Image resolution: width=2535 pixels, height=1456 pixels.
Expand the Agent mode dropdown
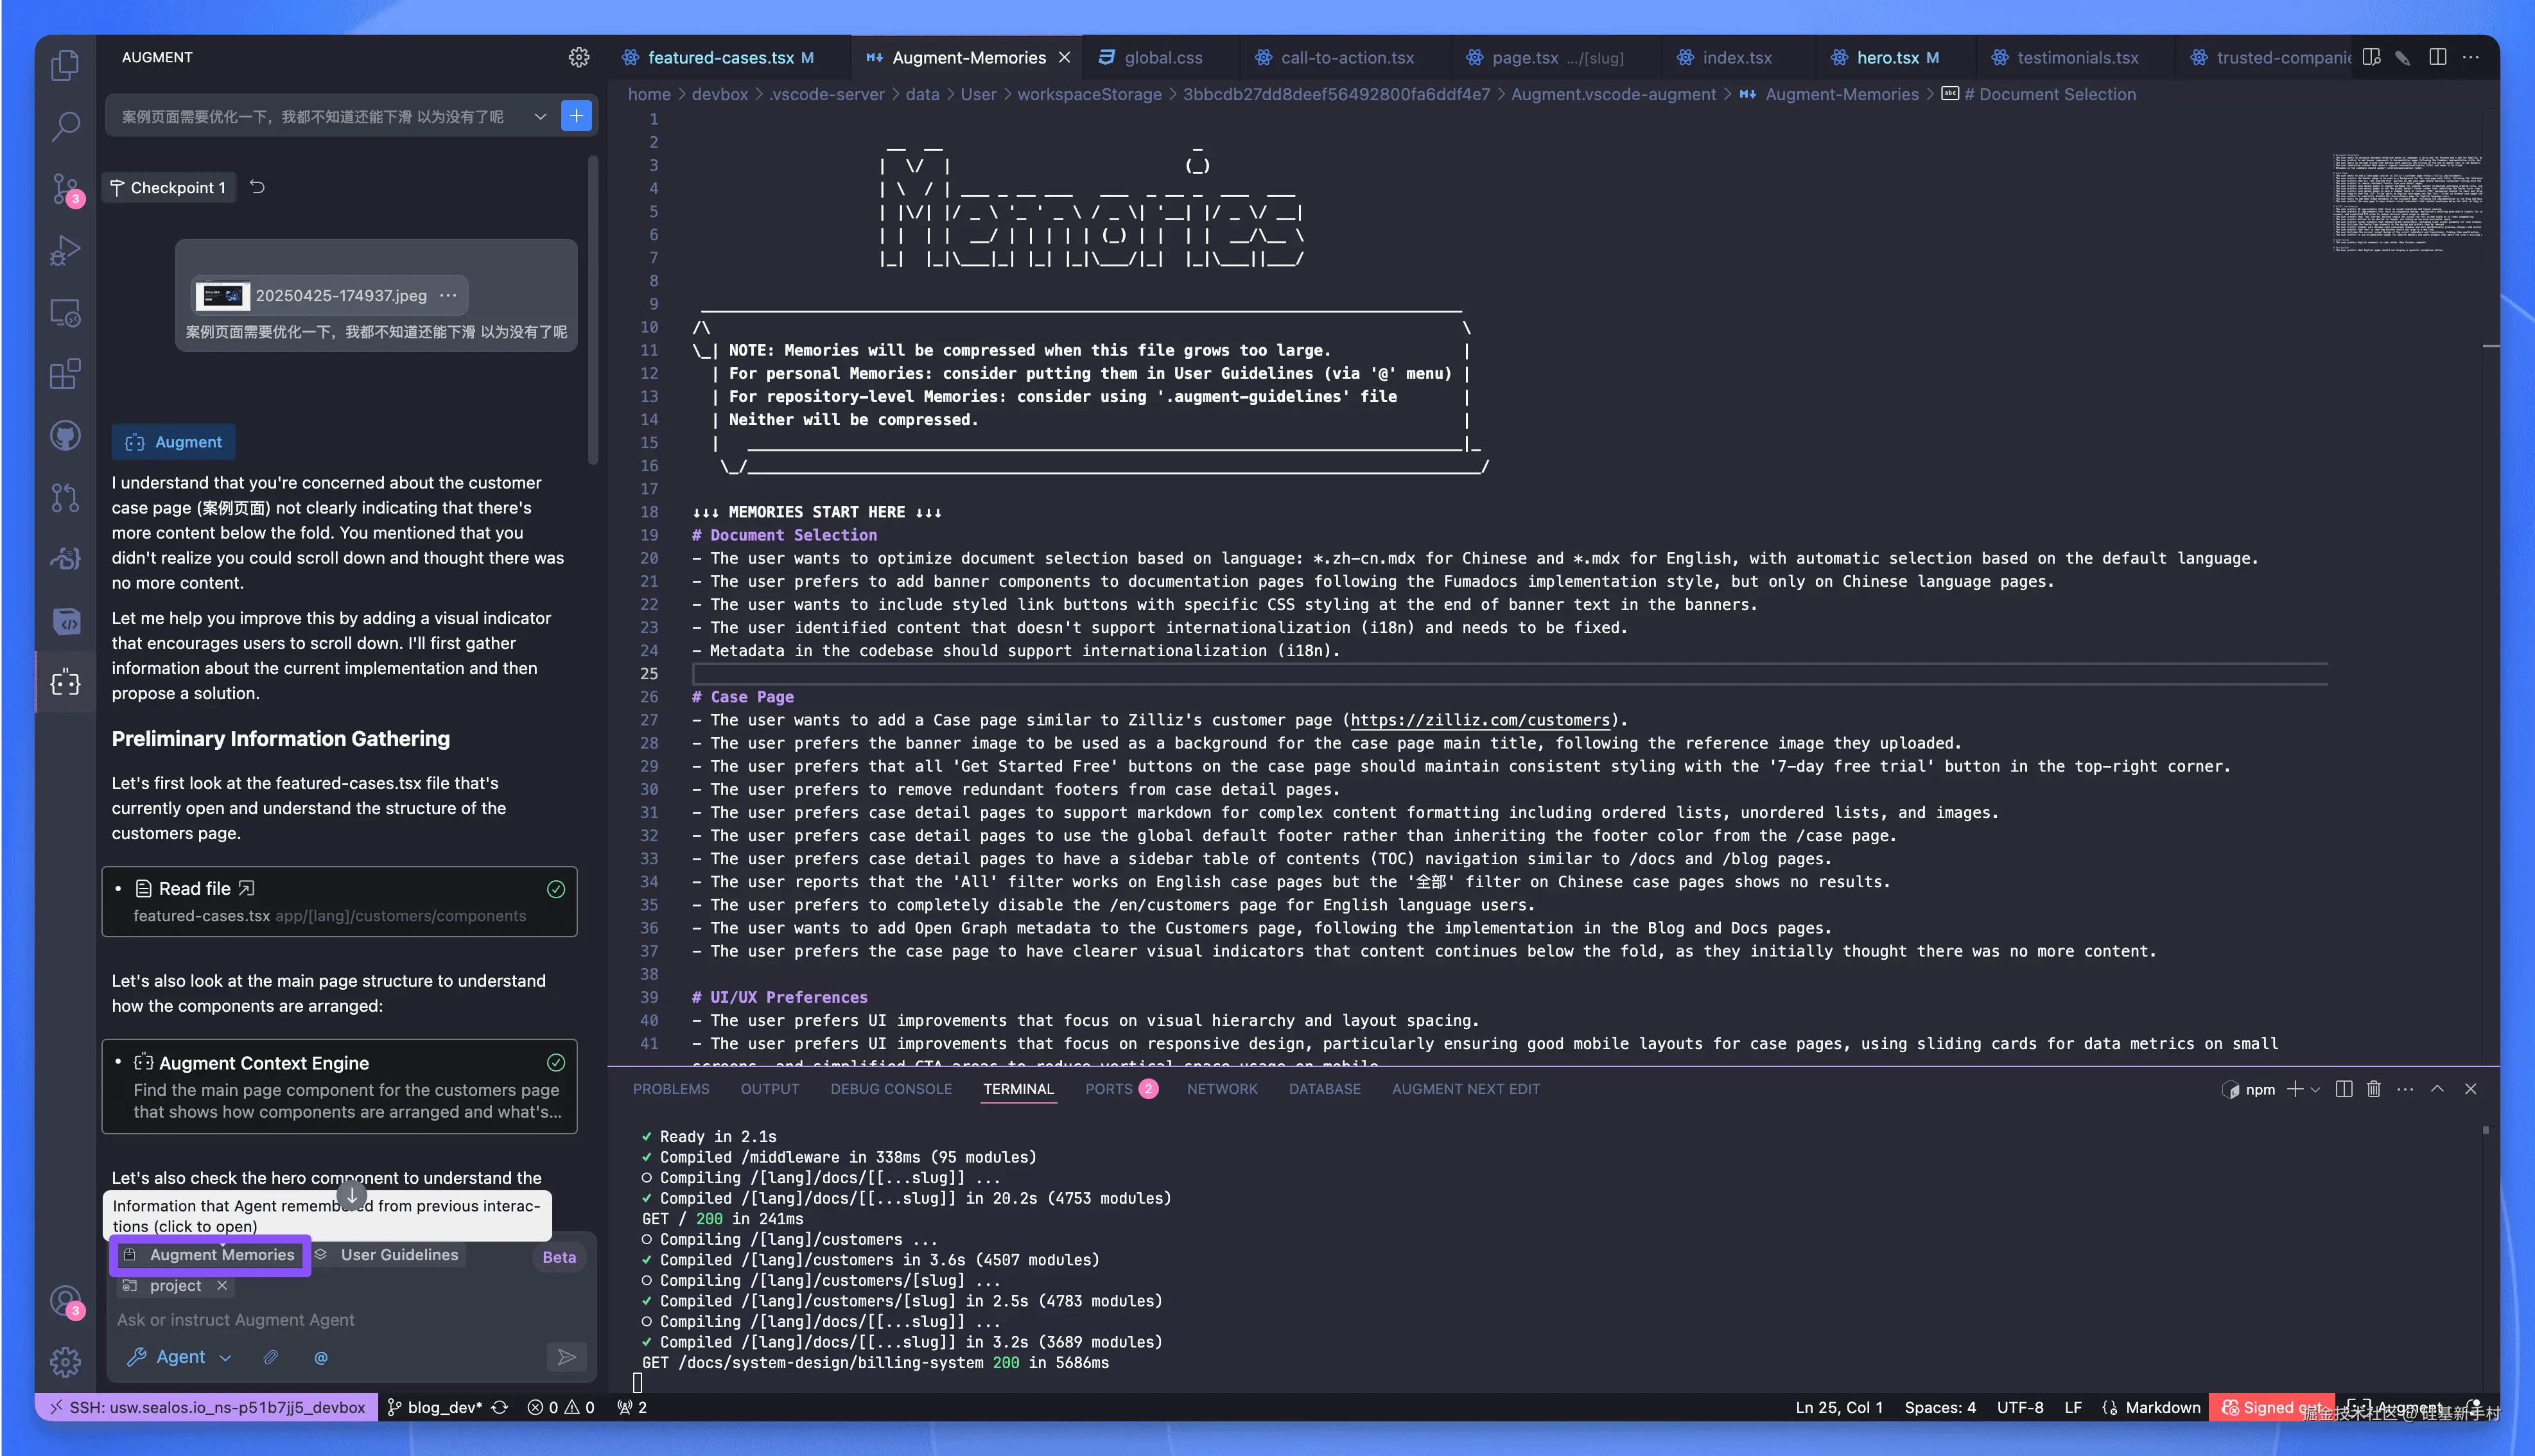[x=225, y=1357]
